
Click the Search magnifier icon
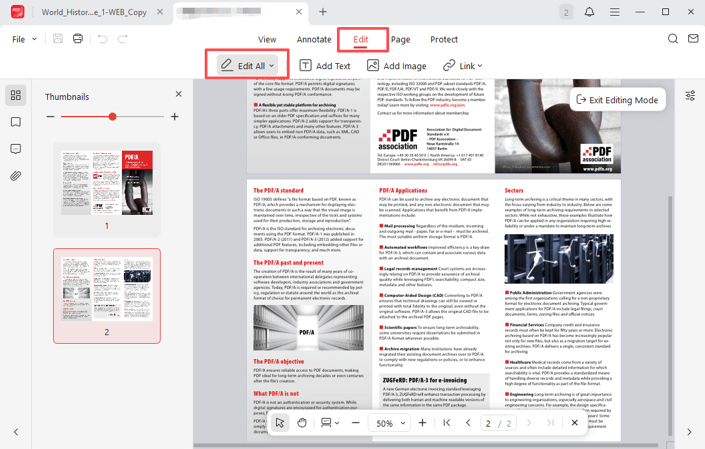673,39
